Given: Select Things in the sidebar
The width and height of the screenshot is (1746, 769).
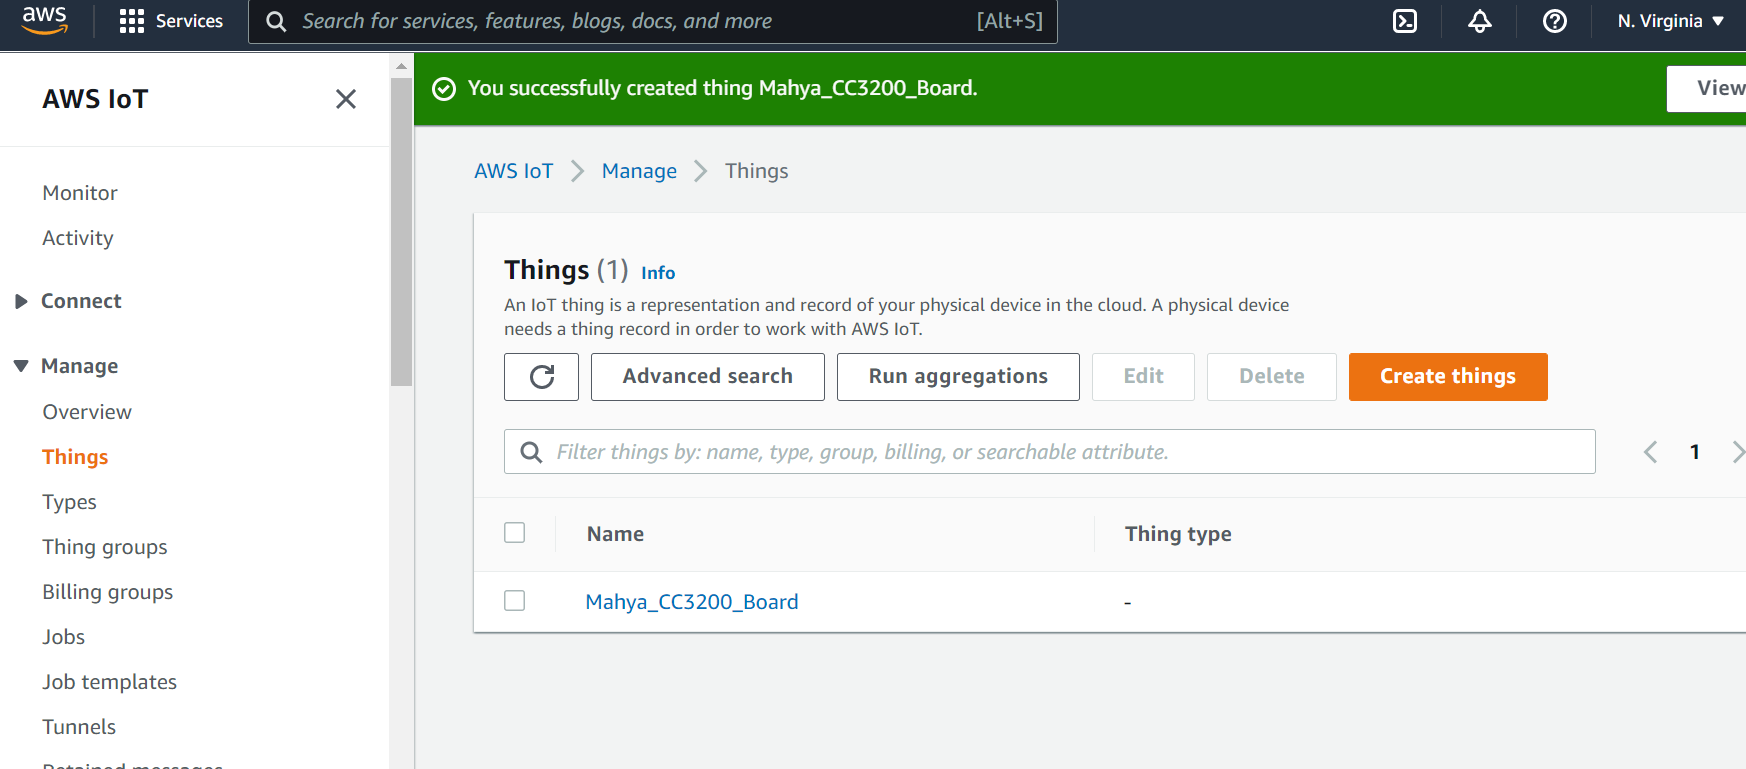Looking at the screenshot, I should pyautogui.click(x=75, y=457).
